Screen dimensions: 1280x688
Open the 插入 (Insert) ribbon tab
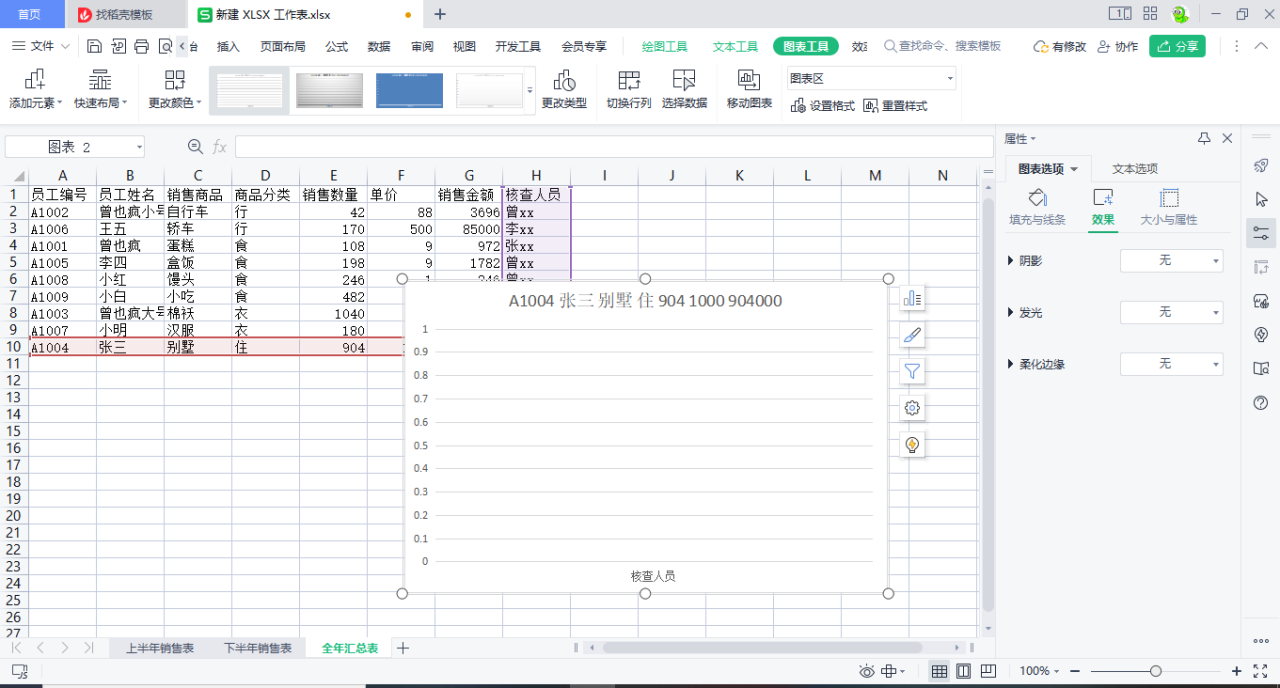click(229, 46)
